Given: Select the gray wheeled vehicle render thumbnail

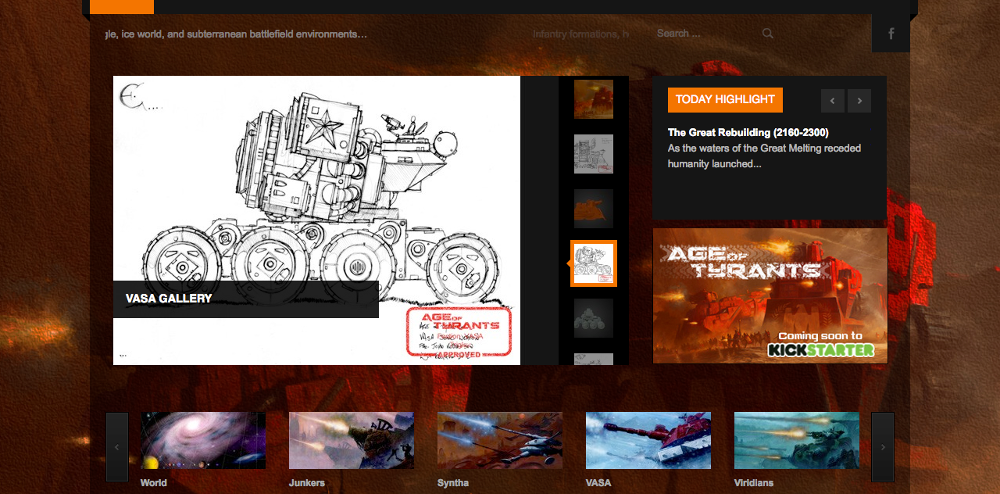Looking at the screenshot, I should 593,318.
